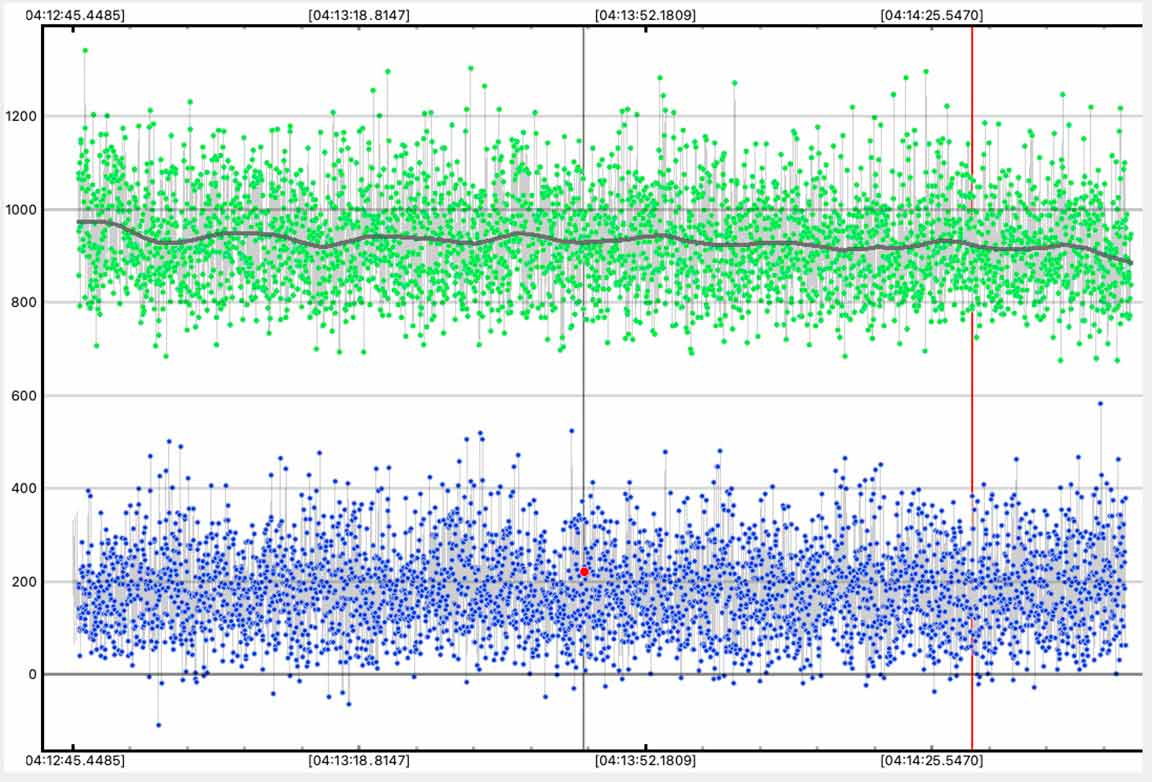Select the lowest blue outlier below -100
Viewport: 1152px width, 782px height.
coord(158,724)
